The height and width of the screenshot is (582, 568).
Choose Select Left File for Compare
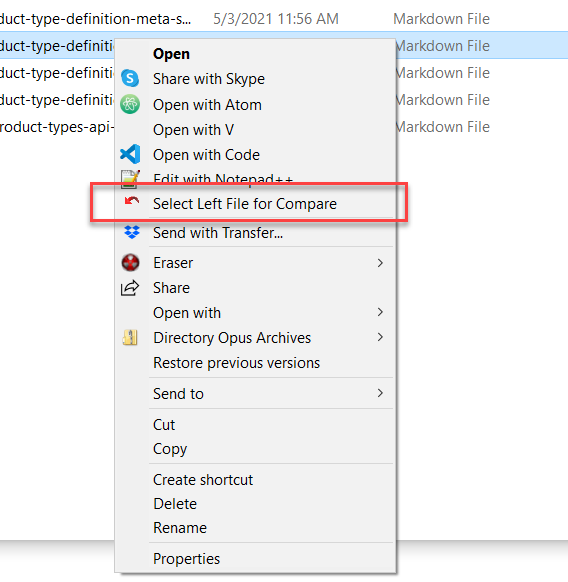pos(245,204)
